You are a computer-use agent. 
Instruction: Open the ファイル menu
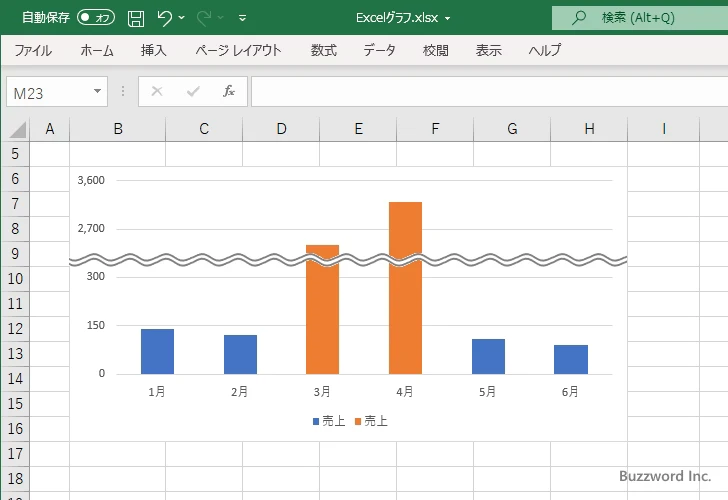click(33, 50)
